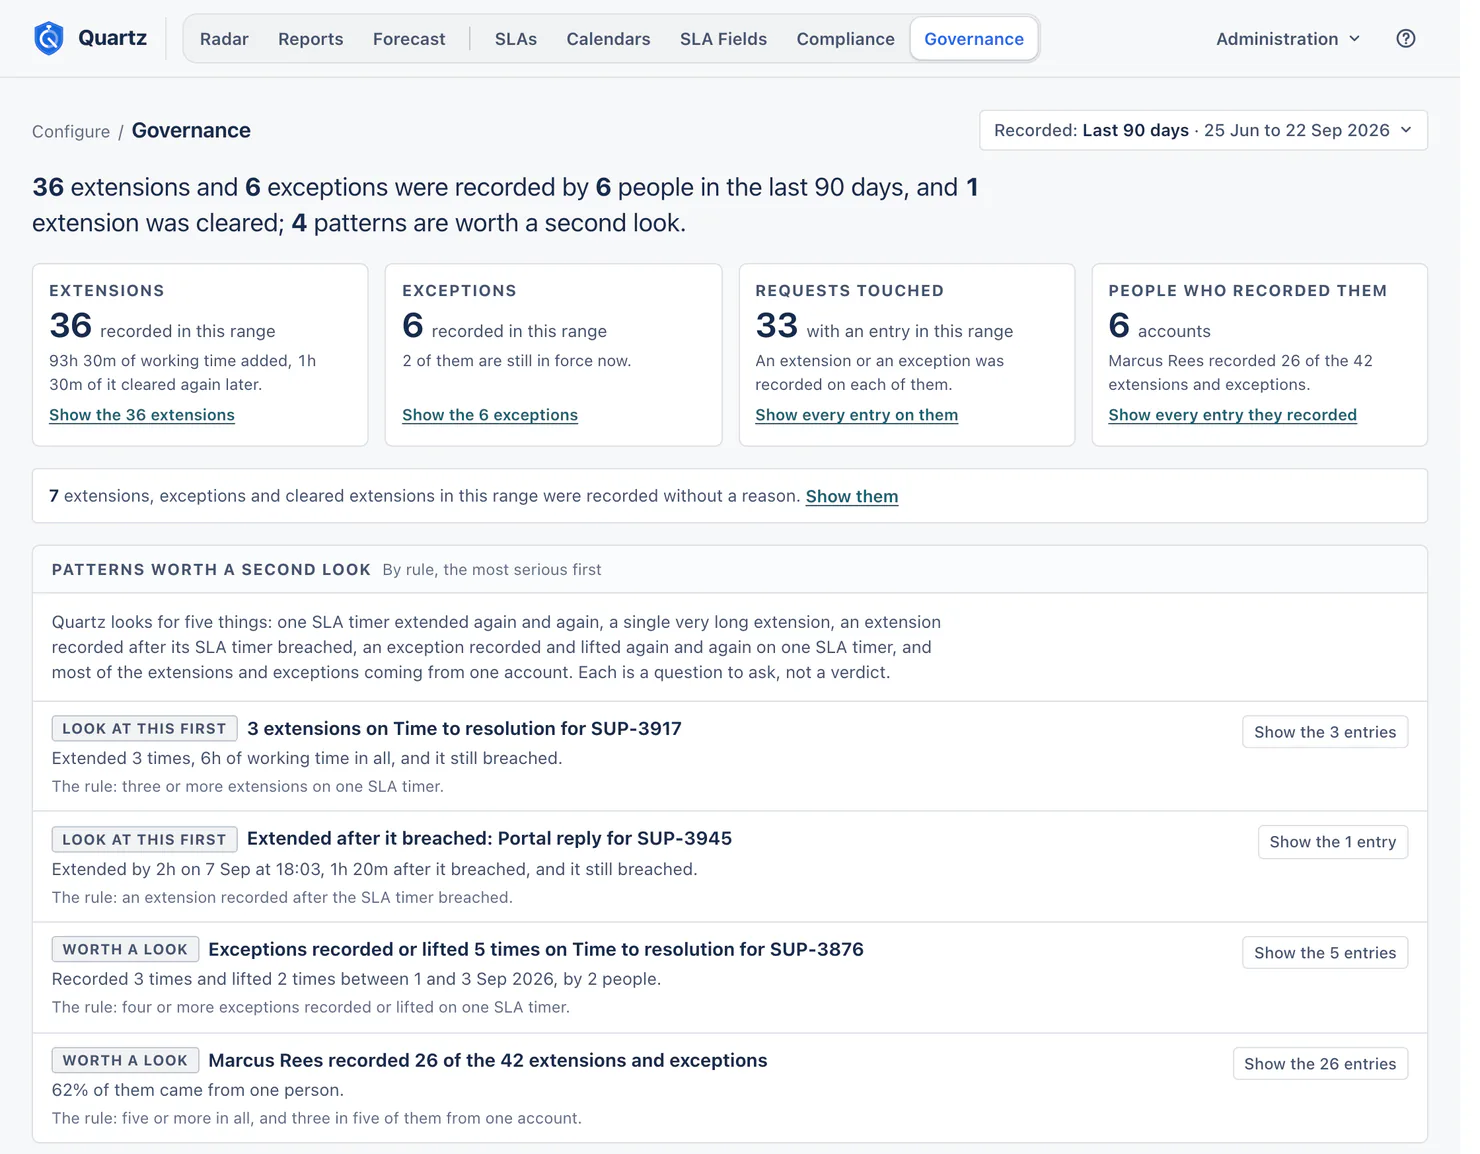This screenshot has width=1480, height=1154.
Task: Click the 'Show the 1 entry' button
Action: [1333, 842]
